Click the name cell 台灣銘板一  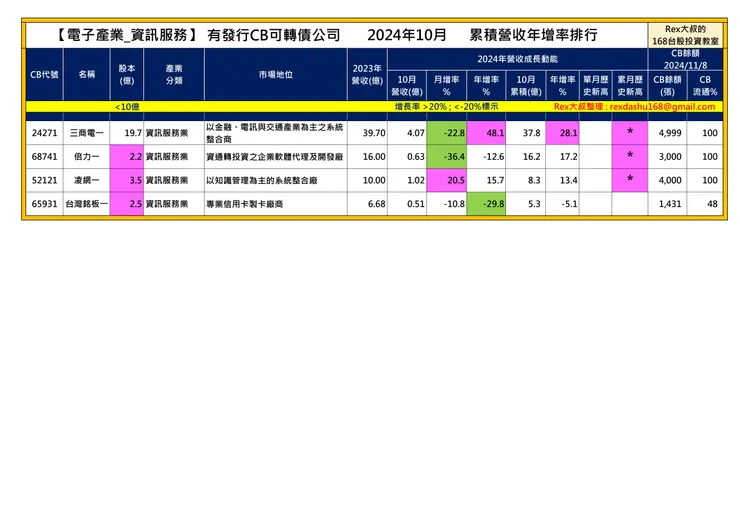pyautogui.click(x=86, y=204)
